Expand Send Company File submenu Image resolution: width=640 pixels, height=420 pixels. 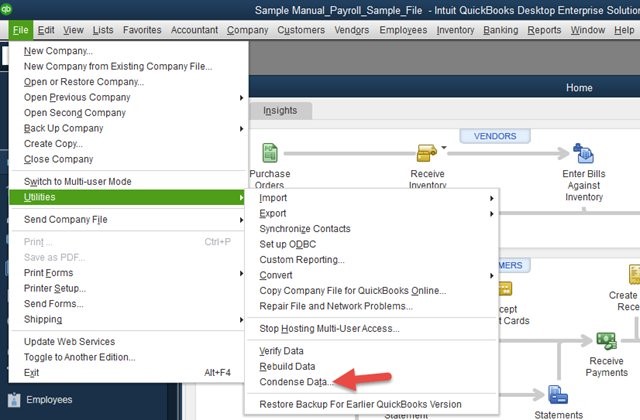[241, 220]
